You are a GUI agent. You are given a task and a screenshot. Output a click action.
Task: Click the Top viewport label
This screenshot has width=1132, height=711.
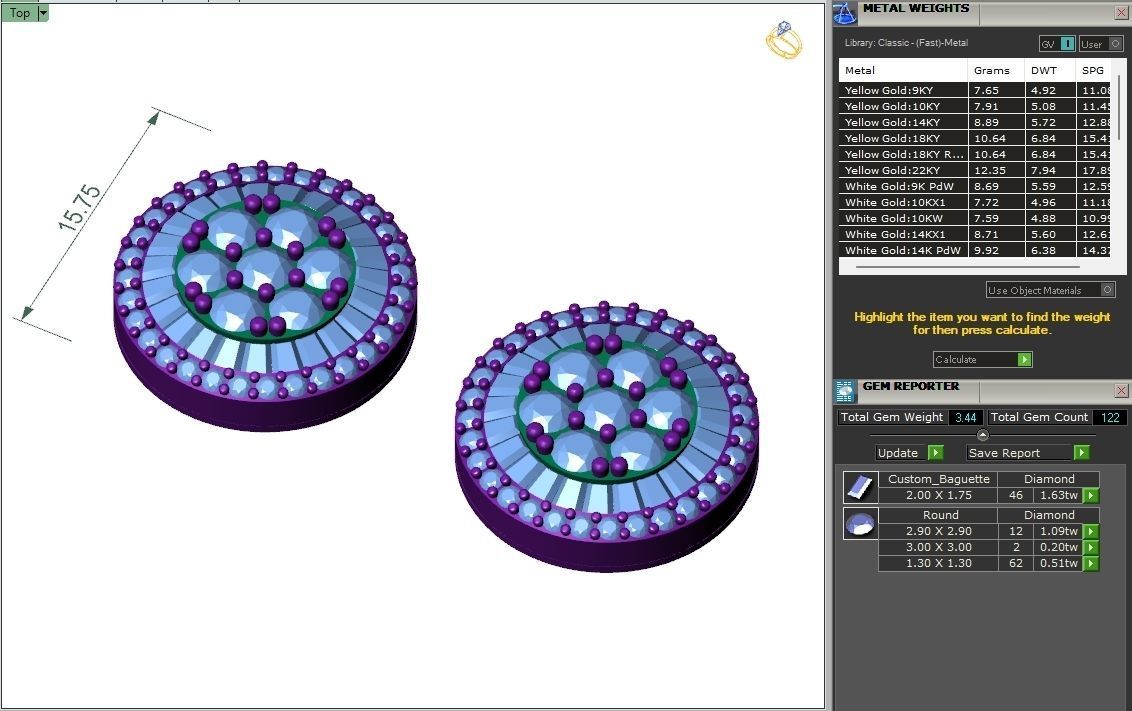pos(19,13)
